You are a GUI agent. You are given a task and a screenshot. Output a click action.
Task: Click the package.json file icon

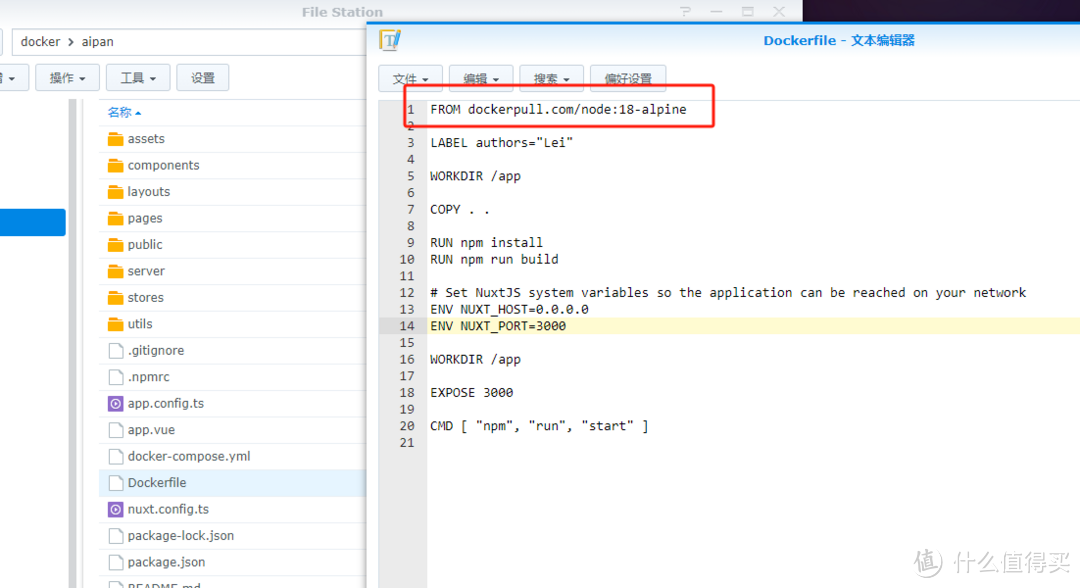115,562
